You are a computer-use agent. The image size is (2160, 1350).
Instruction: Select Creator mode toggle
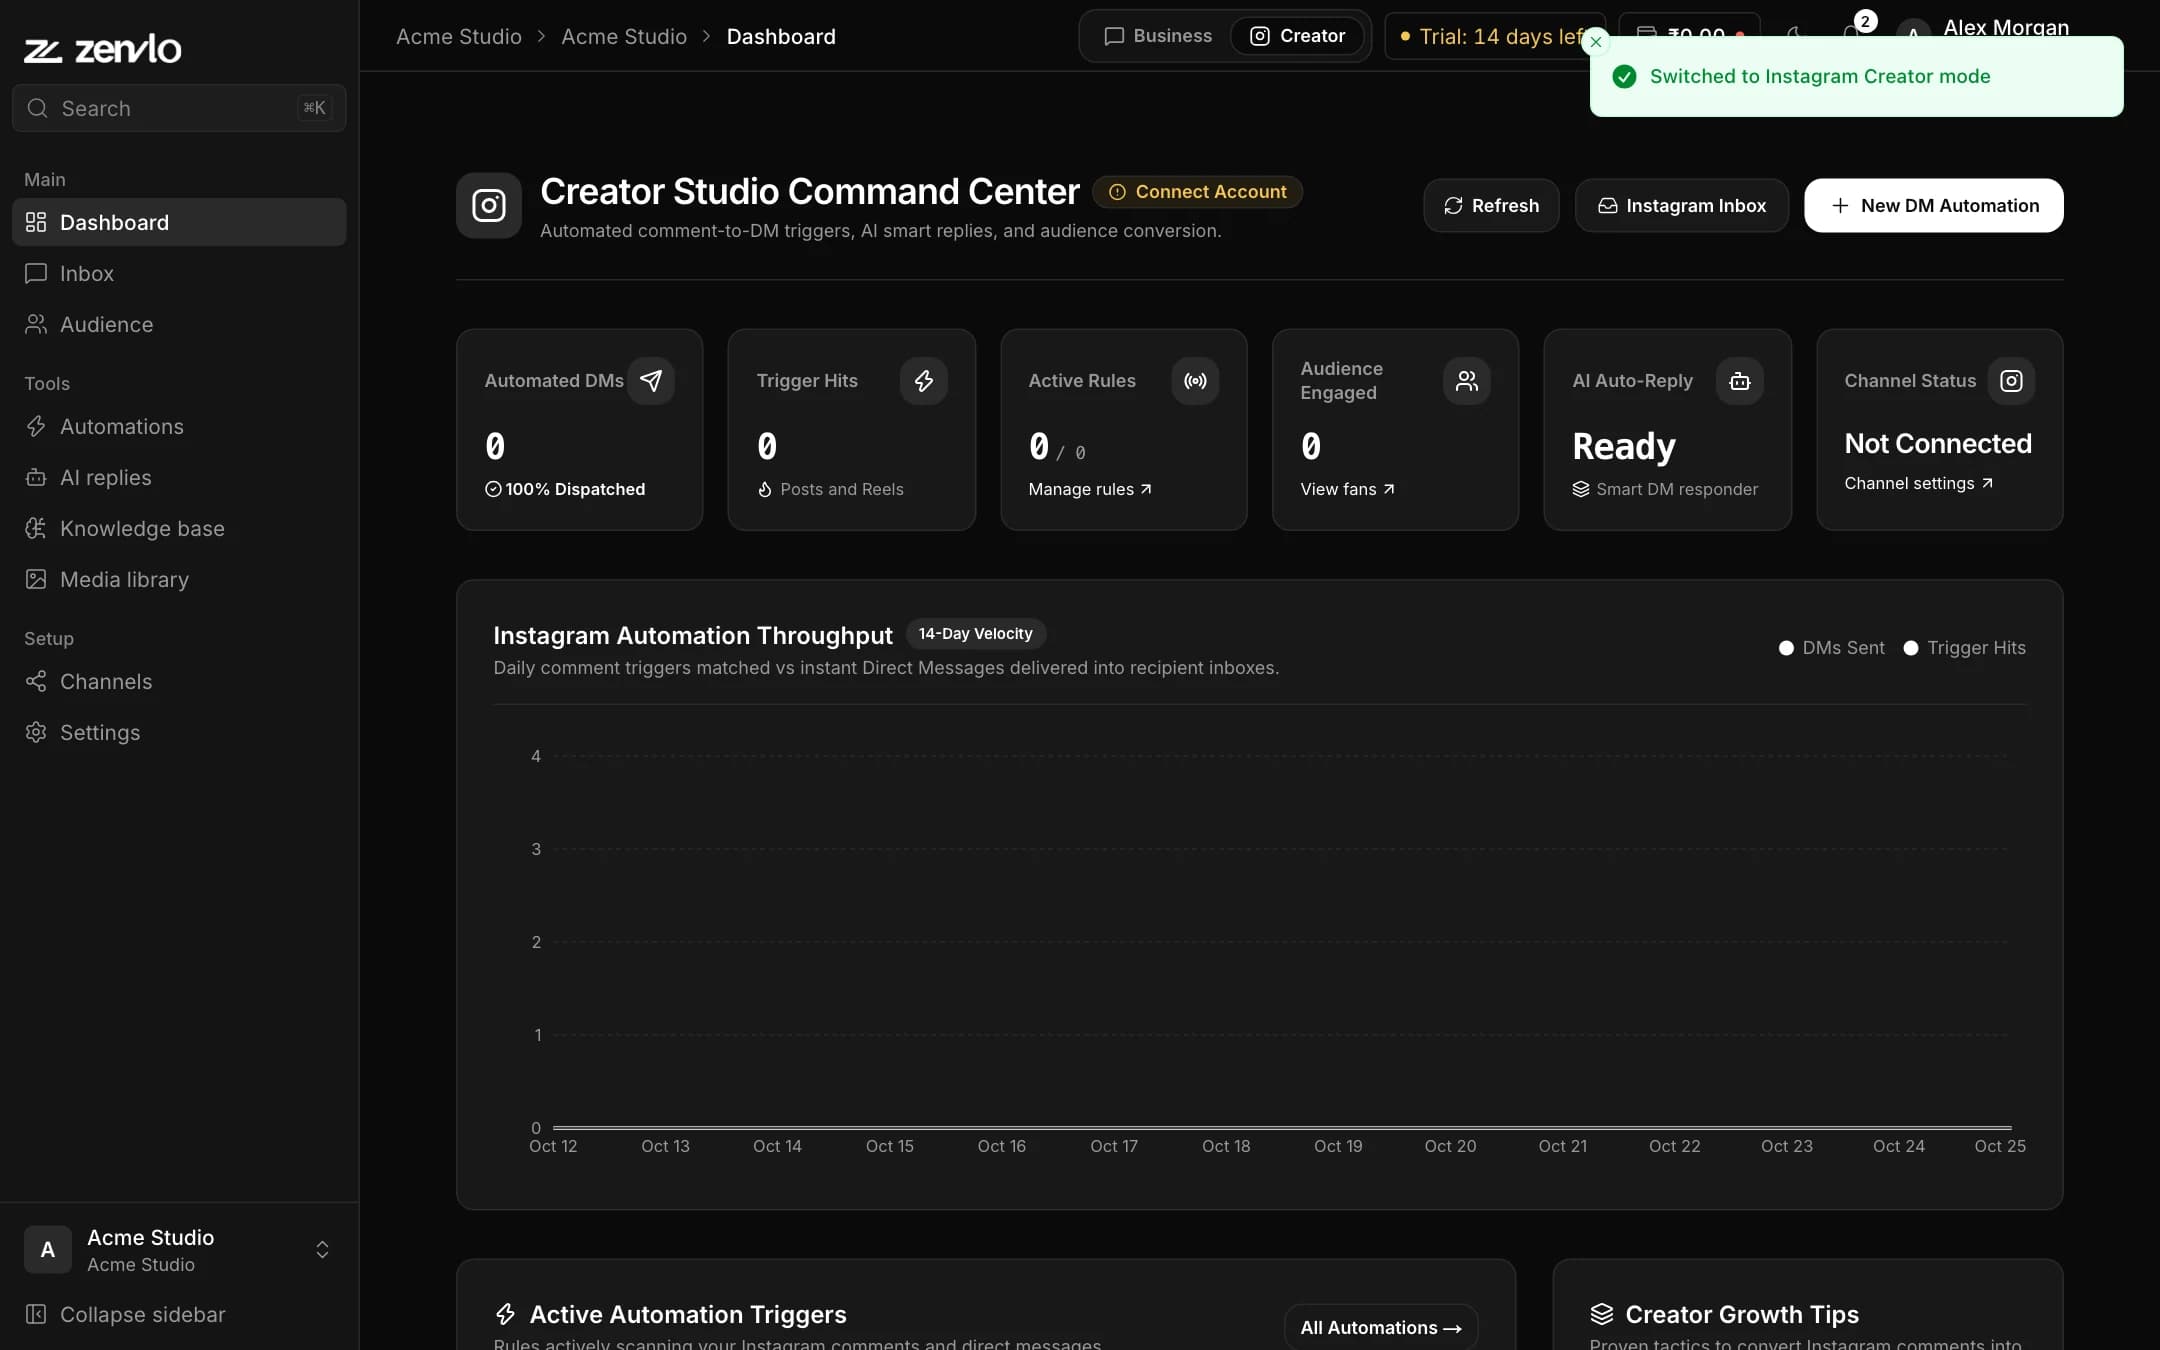(x=1298, y=36)
